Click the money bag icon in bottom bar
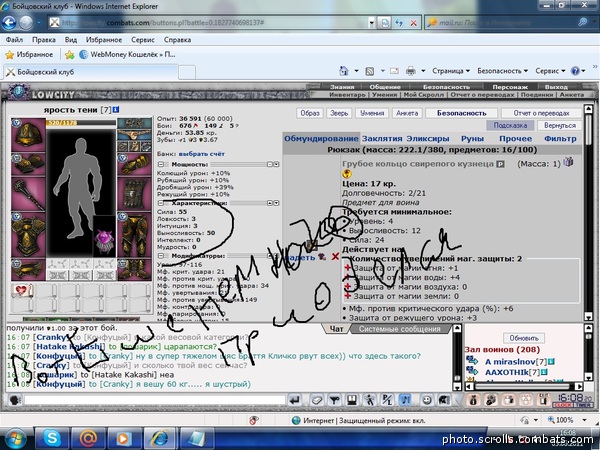The width and height of the screenshot is (600, 450). tap(473, 400)
